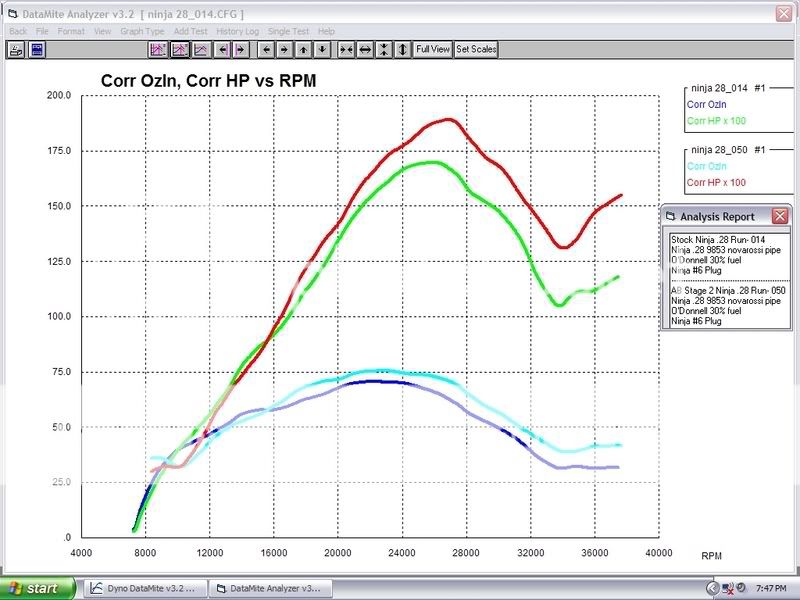The height and width of the screenshot is (600, 800).
Task: Shrink graph vertically with inward vertical arrows
Action: pyautogui.click(x=384, y=48)
